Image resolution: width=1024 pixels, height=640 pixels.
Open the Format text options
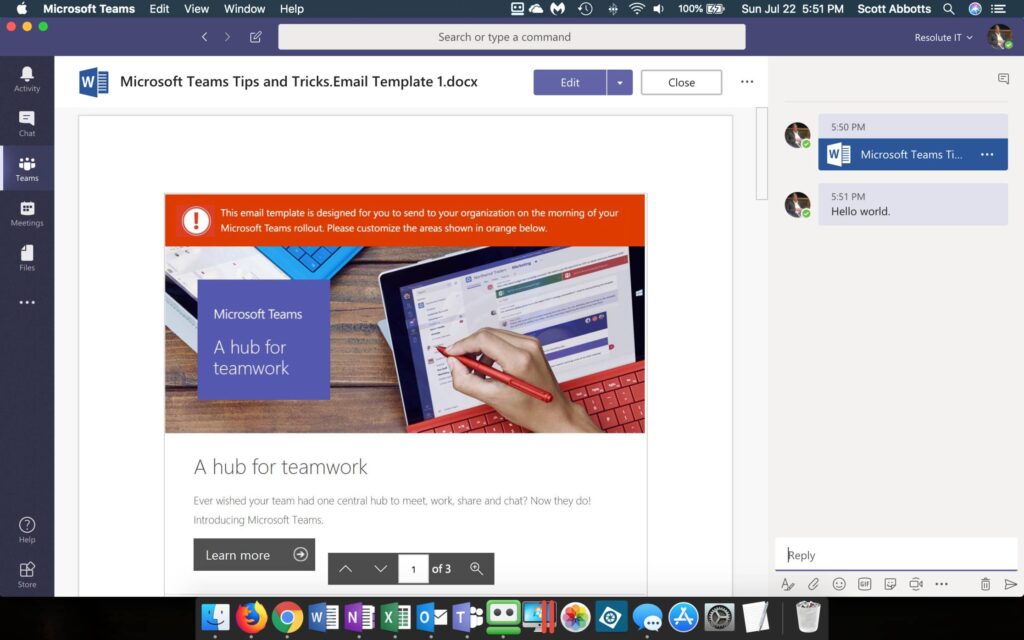pyautogui.click(x=788, y=584)
